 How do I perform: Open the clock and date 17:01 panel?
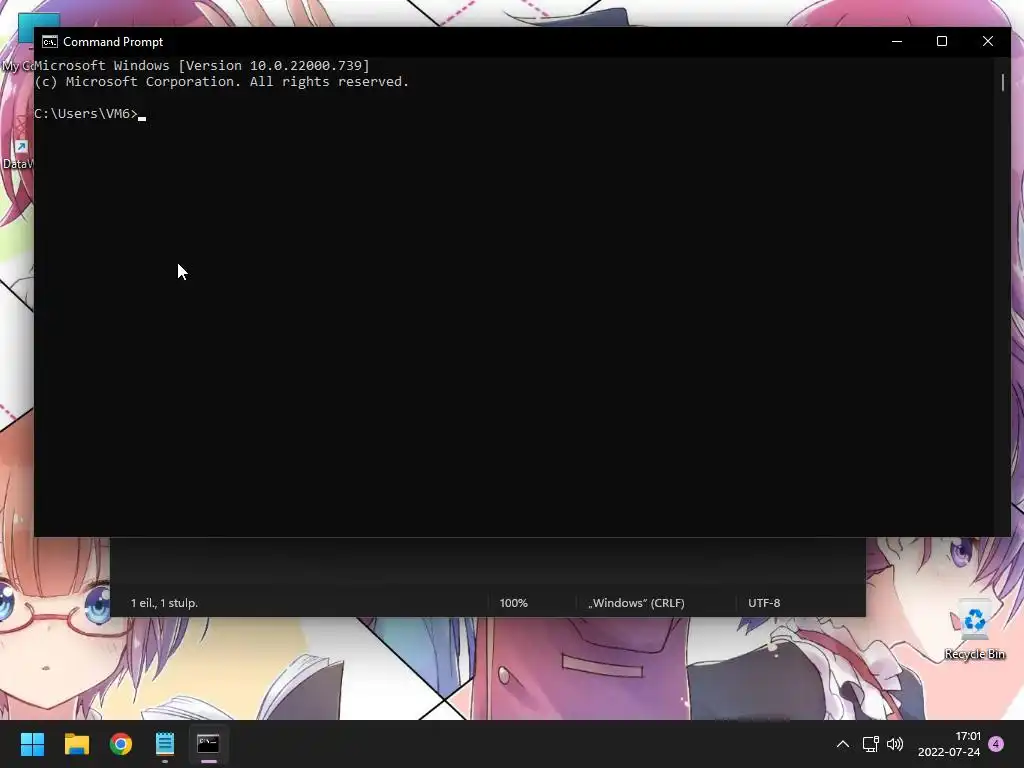[x=949, y=744]
